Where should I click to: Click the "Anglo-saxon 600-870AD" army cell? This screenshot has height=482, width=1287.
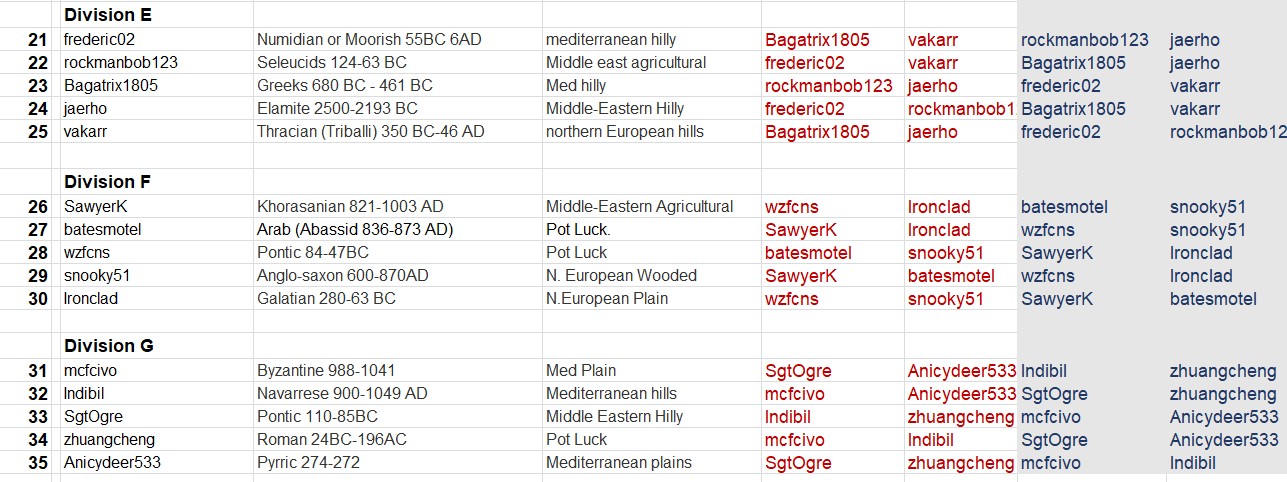pyautogui.click(x=342, y=276)
